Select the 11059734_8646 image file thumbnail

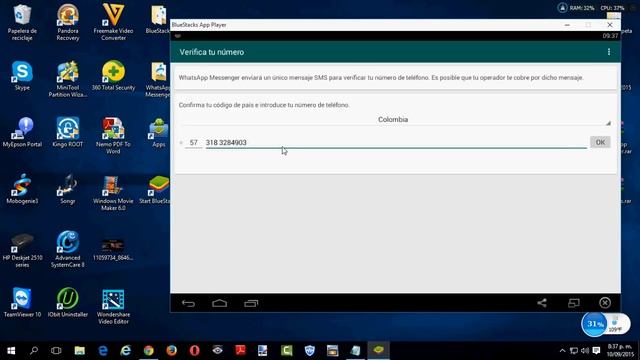click(113, 249)
